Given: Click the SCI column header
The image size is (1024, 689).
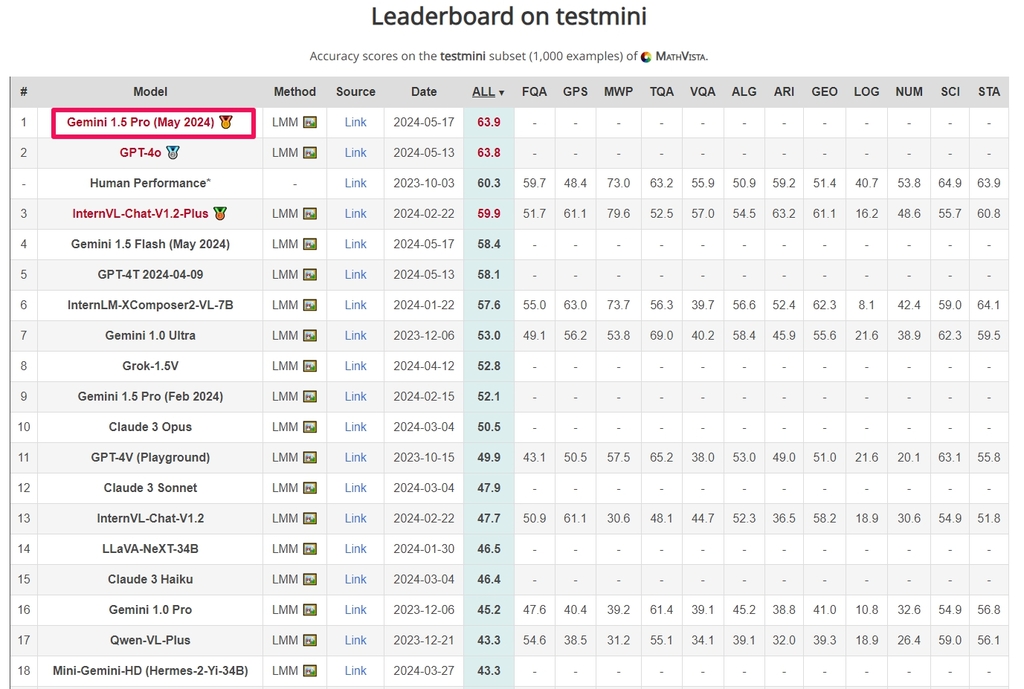Looking at the screenshot, I should 950,91.
